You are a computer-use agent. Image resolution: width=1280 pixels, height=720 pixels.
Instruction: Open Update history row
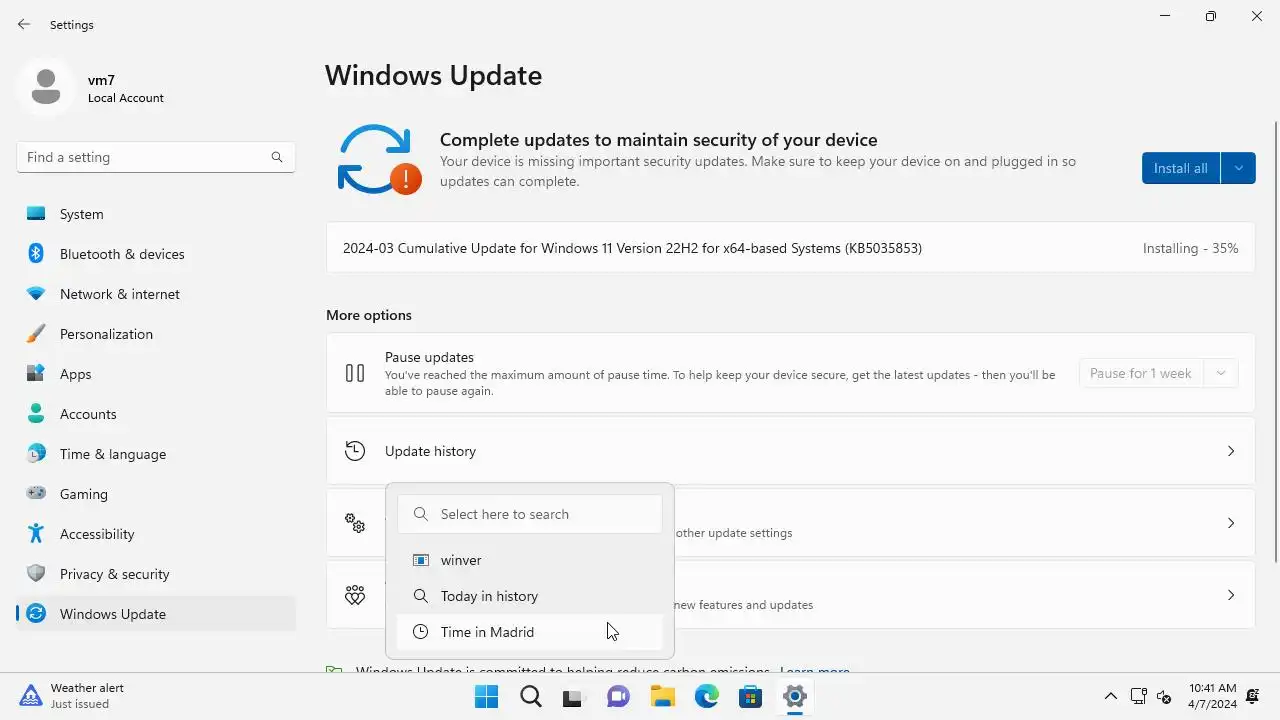click(x=790, y=451)
